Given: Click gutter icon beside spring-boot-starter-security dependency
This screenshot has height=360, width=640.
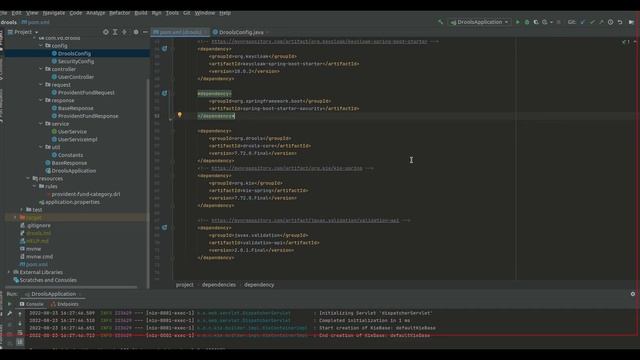Looking at the screenshot, I should (164, 93).
